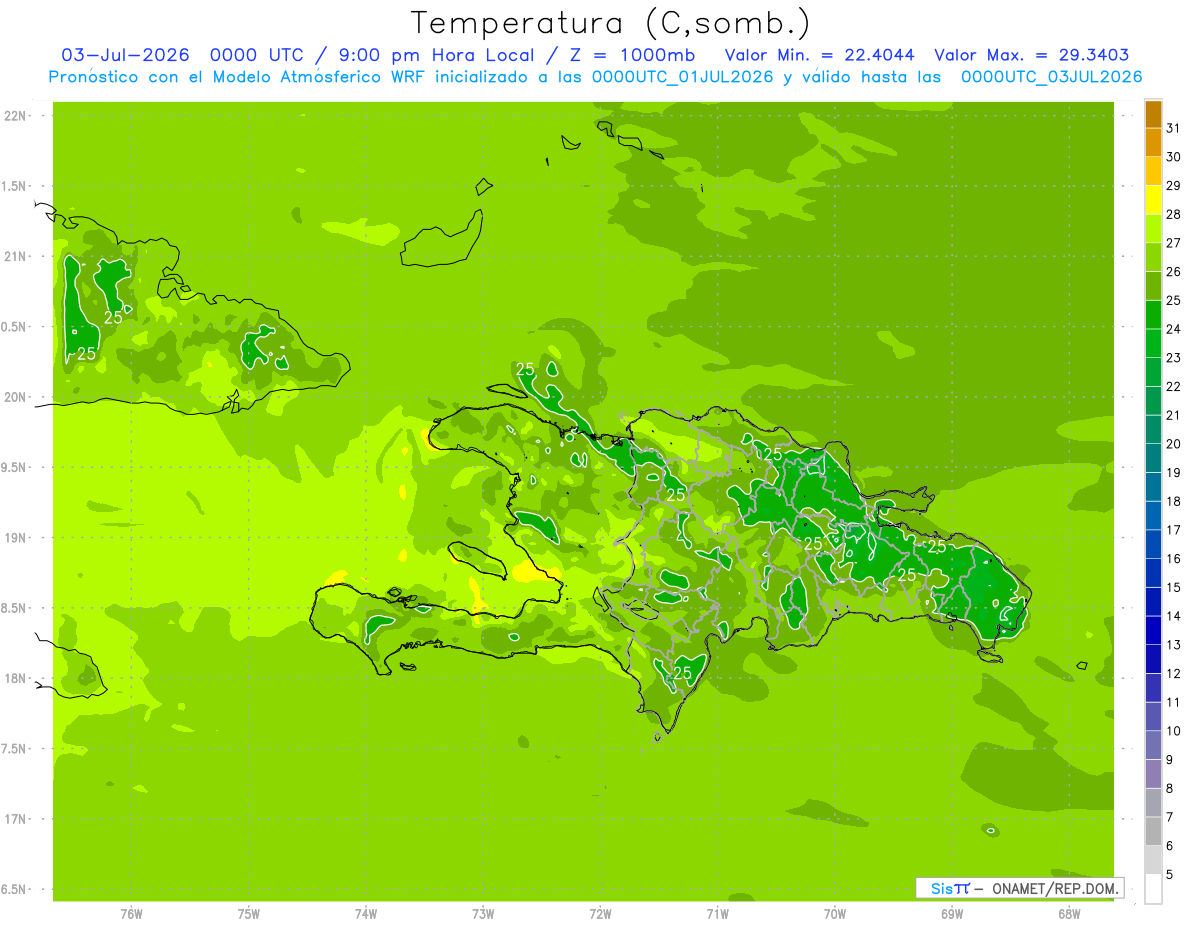
Task: Pick the light gray swatch between 5 and 6
Action: pyautogui.click(x=1154, y=861)
